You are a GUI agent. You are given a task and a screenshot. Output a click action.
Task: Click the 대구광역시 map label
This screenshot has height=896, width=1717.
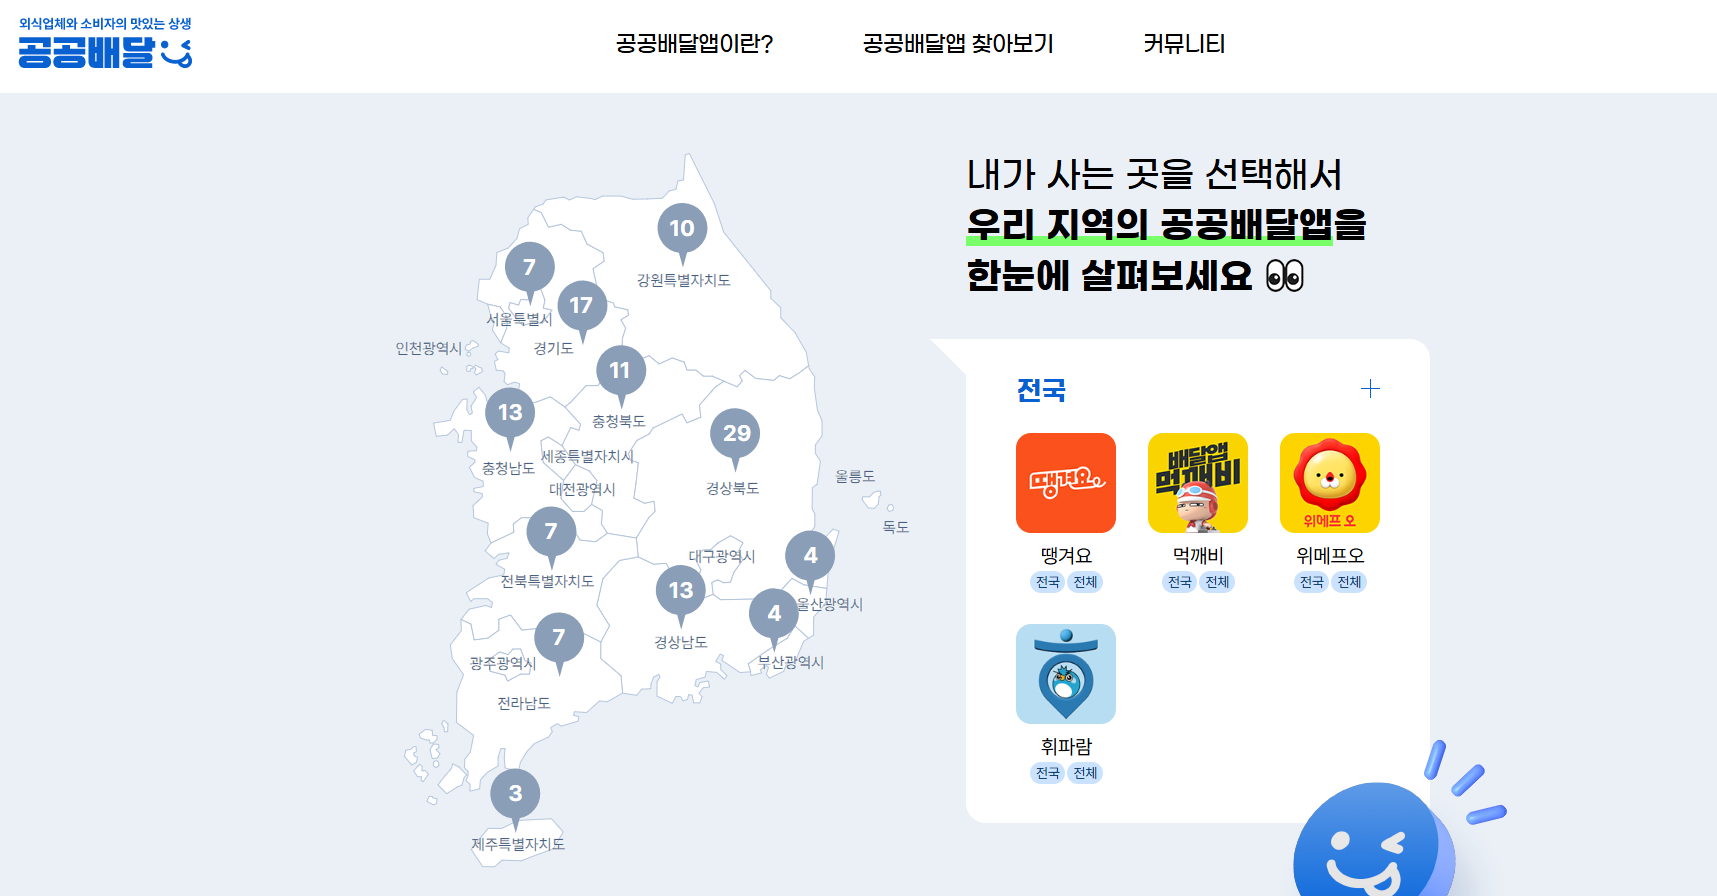[722, 556]
